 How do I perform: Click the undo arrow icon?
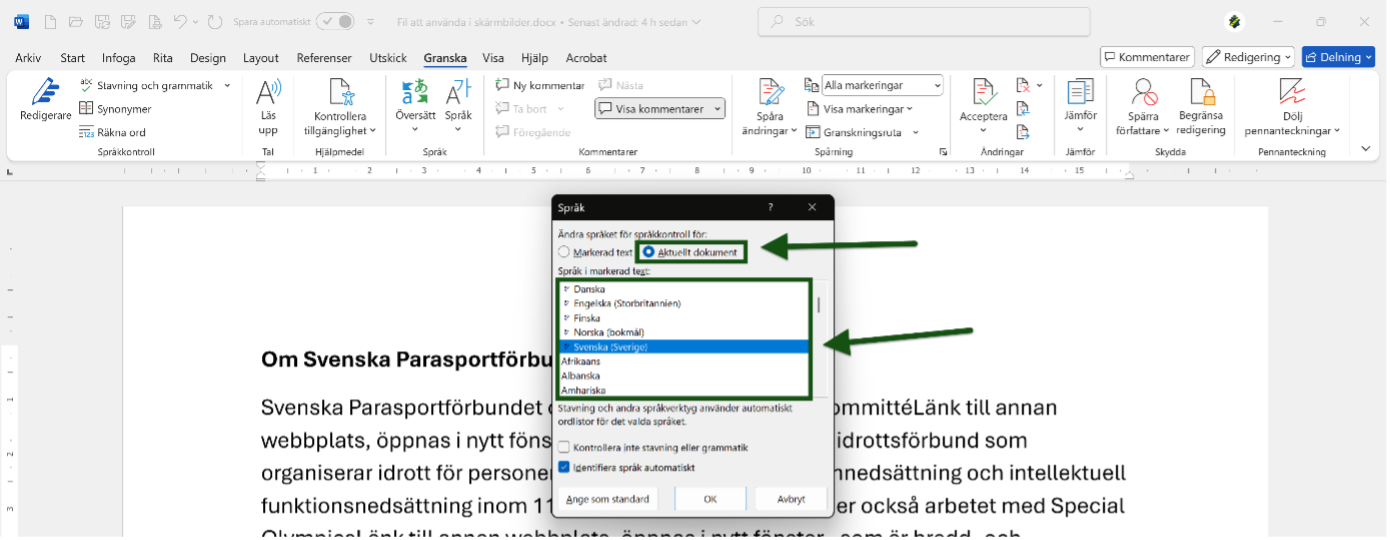pos(180,21)
